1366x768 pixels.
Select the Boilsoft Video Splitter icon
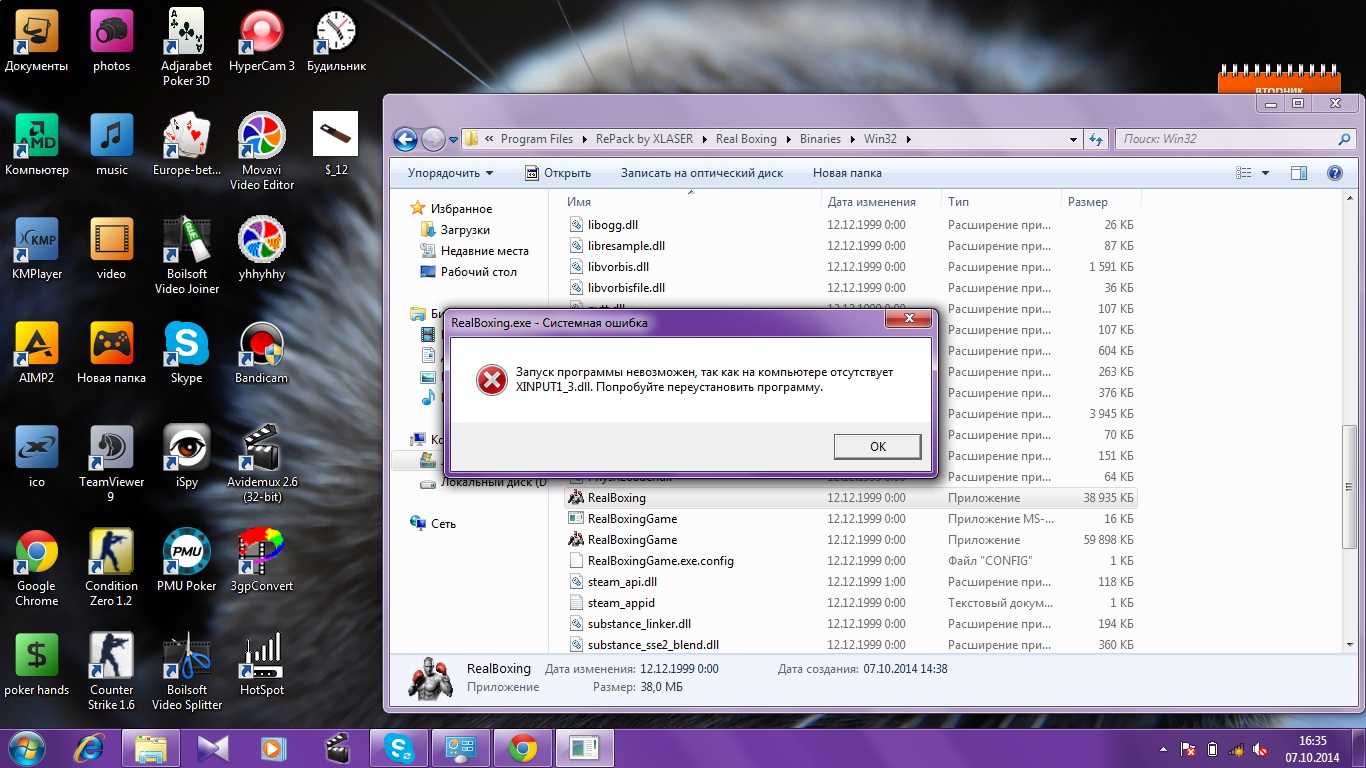pos(186,671)
